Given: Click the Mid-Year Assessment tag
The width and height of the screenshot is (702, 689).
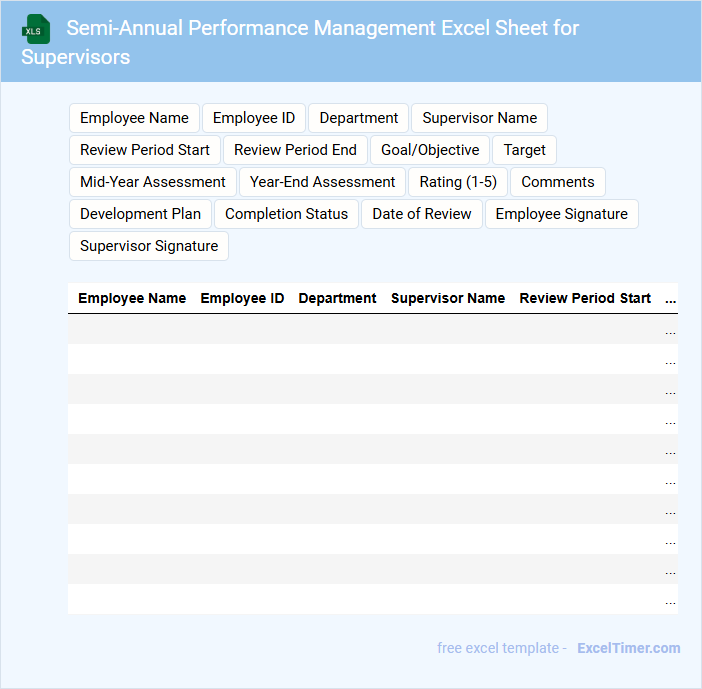Looking at the screenshot, I should [x=153, y=182].
